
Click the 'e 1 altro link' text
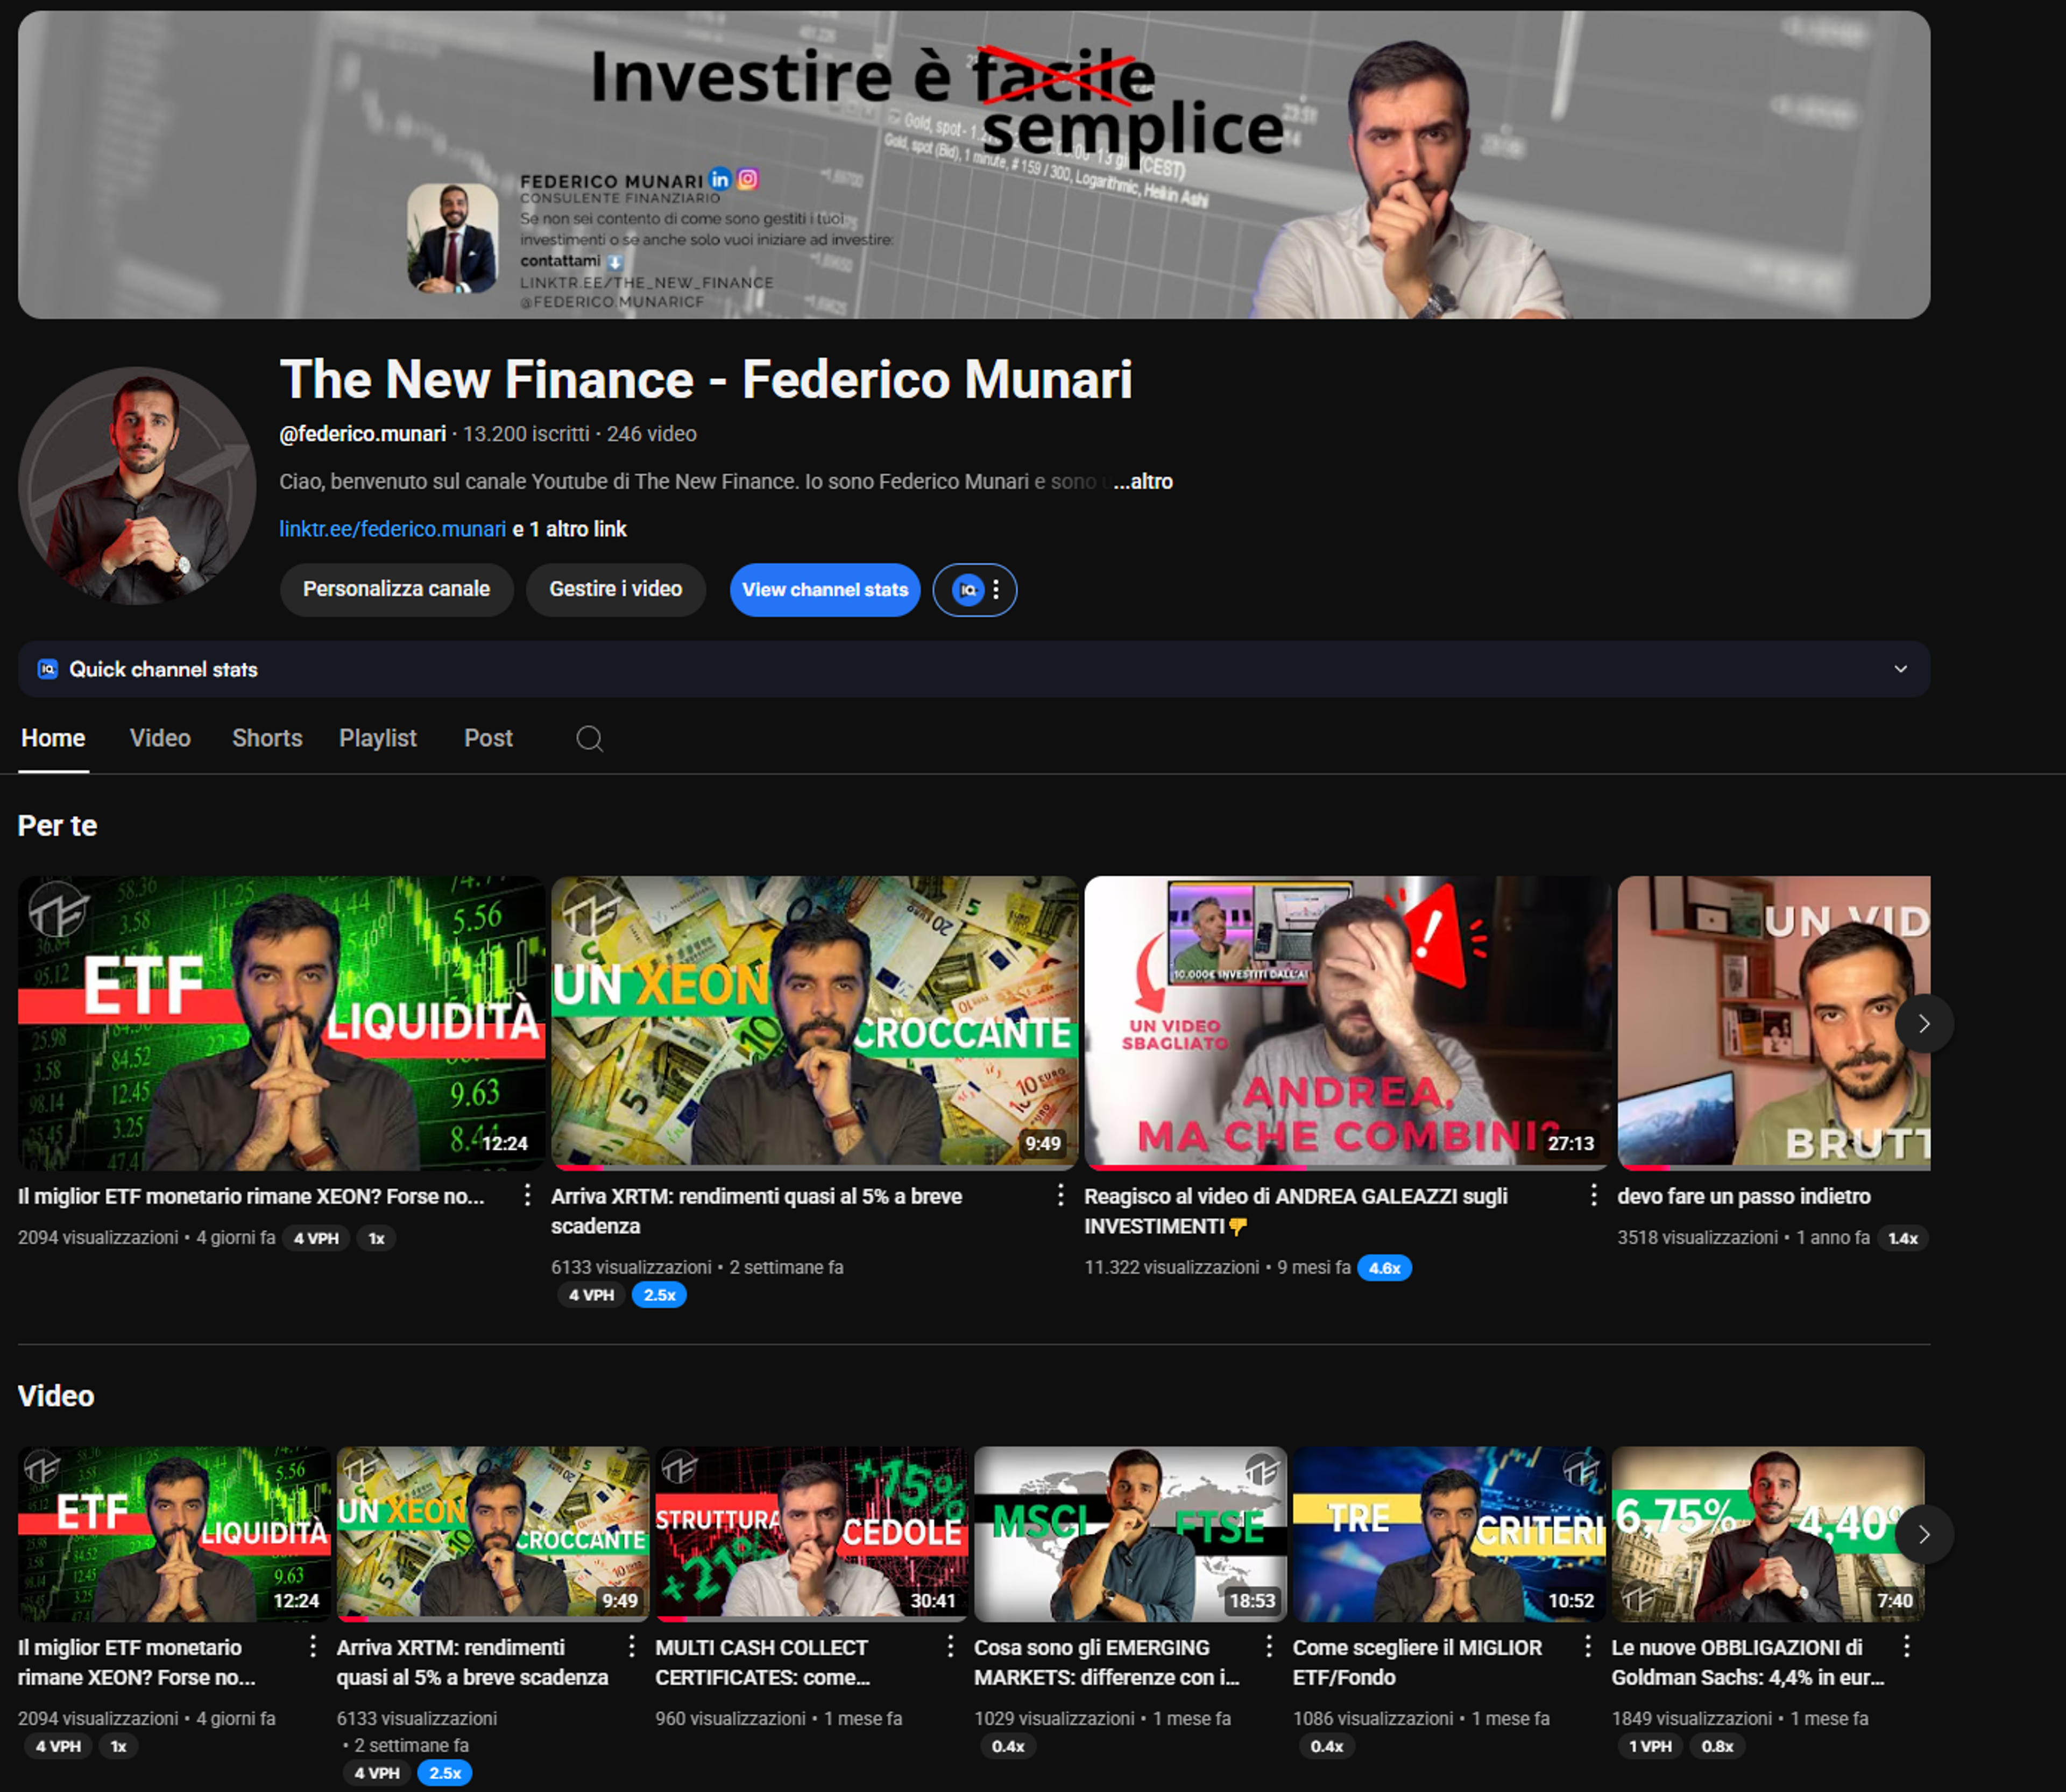[x=570, y=529]
